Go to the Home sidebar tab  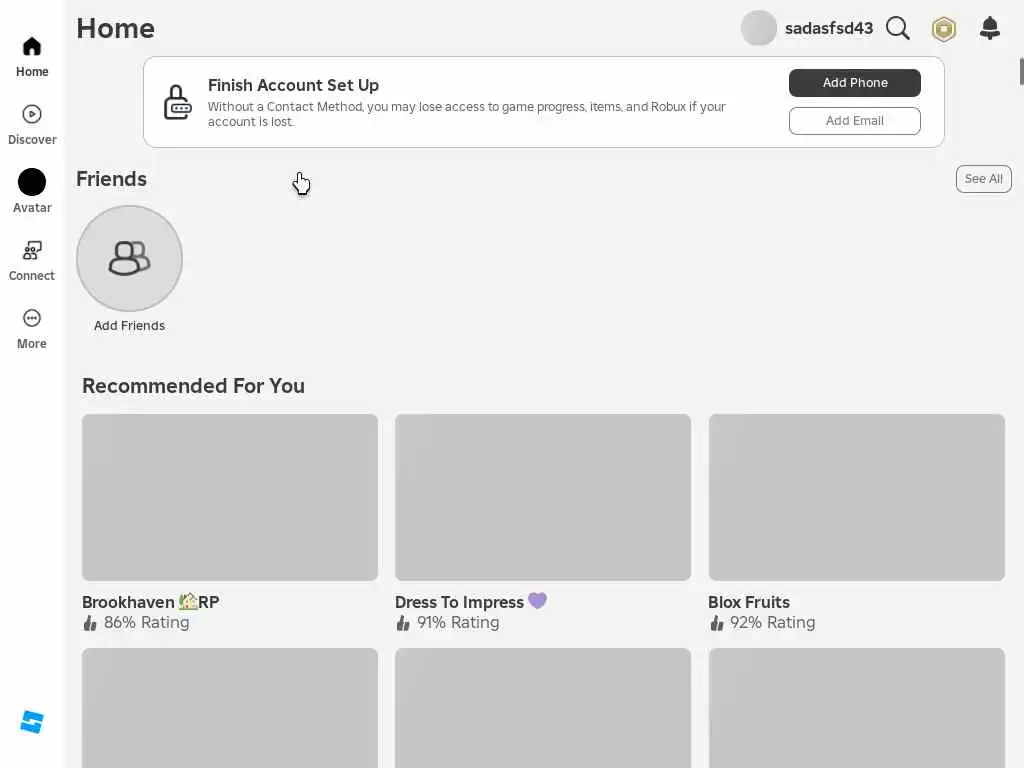pos(32,56)
